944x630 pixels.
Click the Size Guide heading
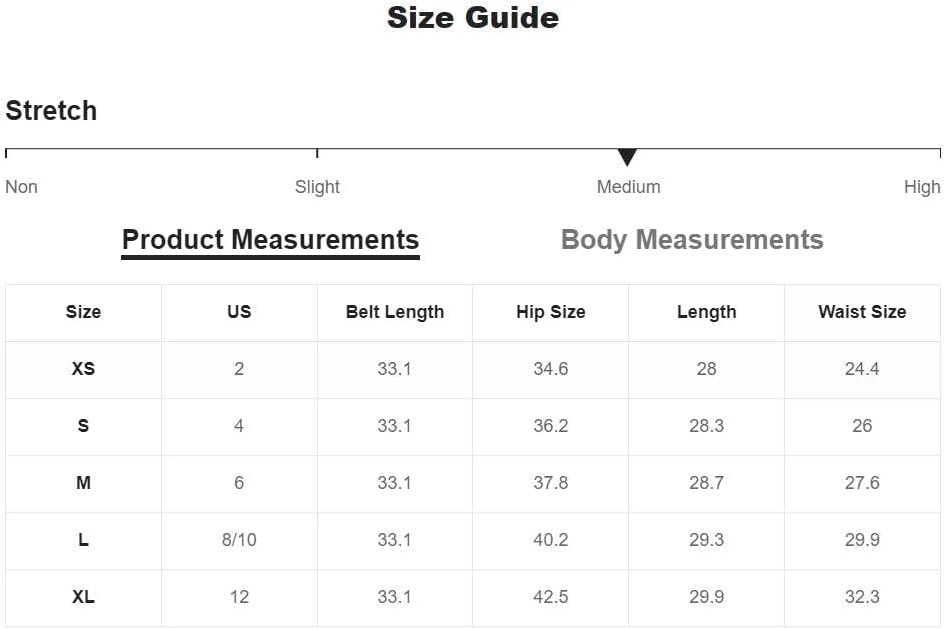[x=473, y=17]
